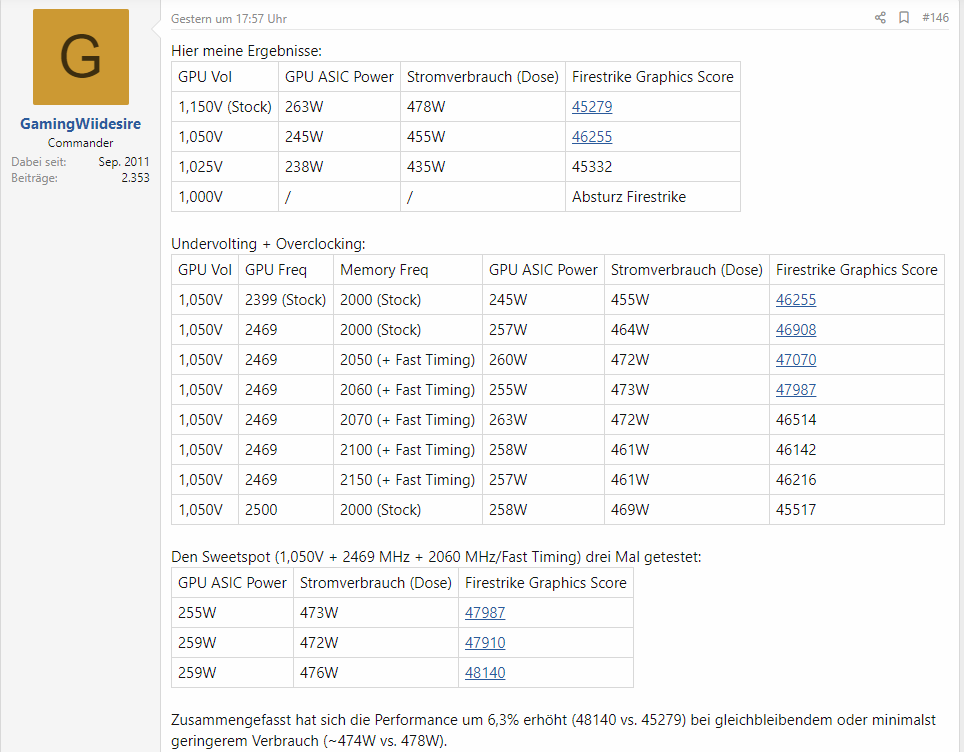This screenshot has width=964, height=752.
Task: Click the G avatar image
Action: coord(81,57)
